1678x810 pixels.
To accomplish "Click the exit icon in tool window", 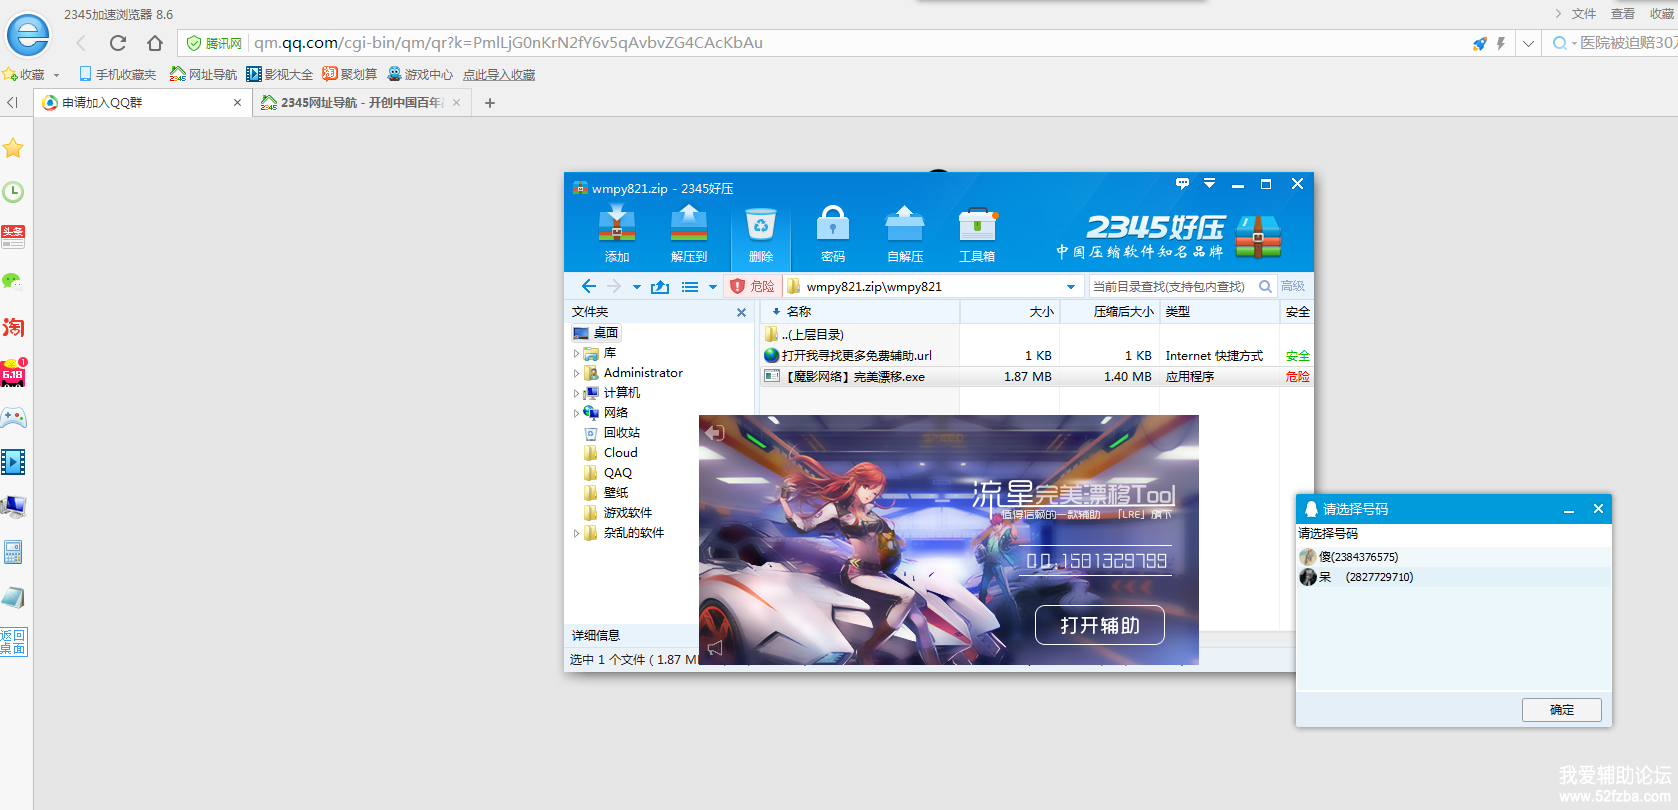I will tap(714, 433).
